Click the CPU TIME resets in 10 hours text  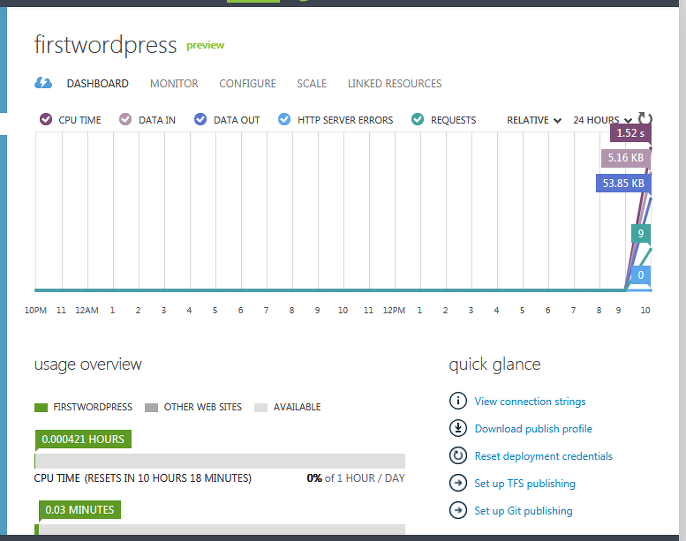click(x=143, y=478)
